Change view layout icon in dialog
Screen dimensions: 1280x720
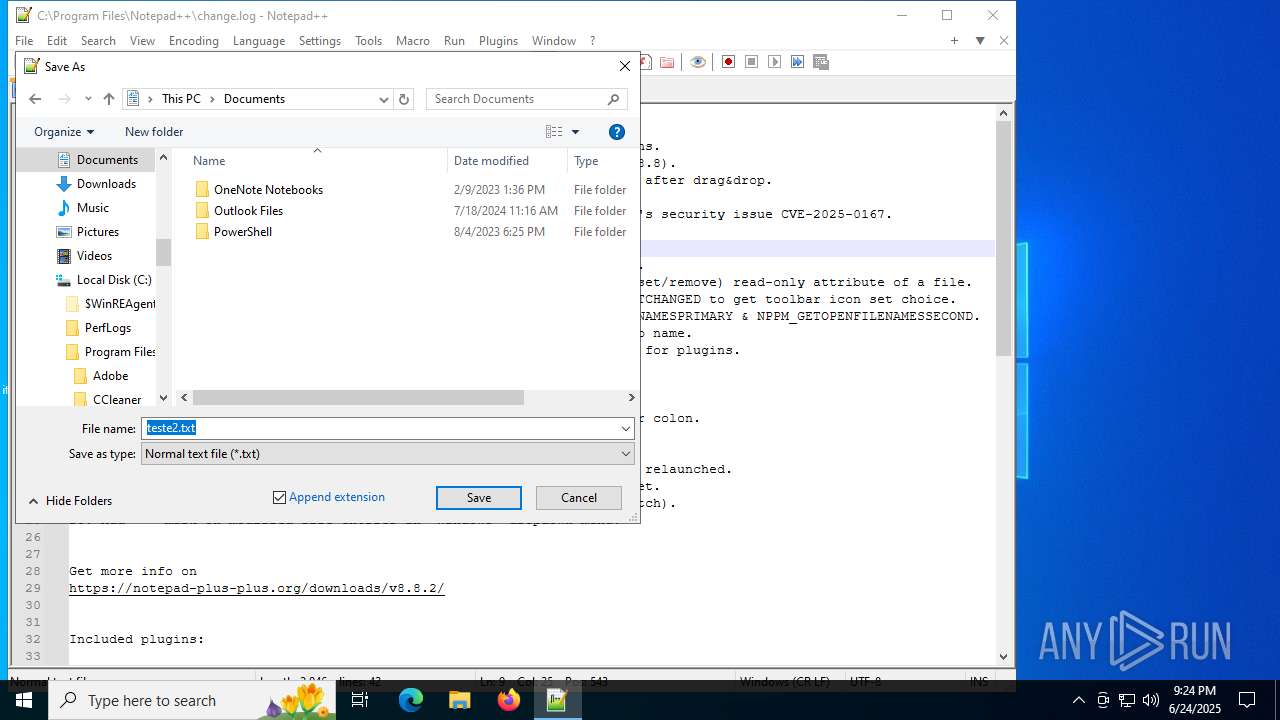click(554, 132)
